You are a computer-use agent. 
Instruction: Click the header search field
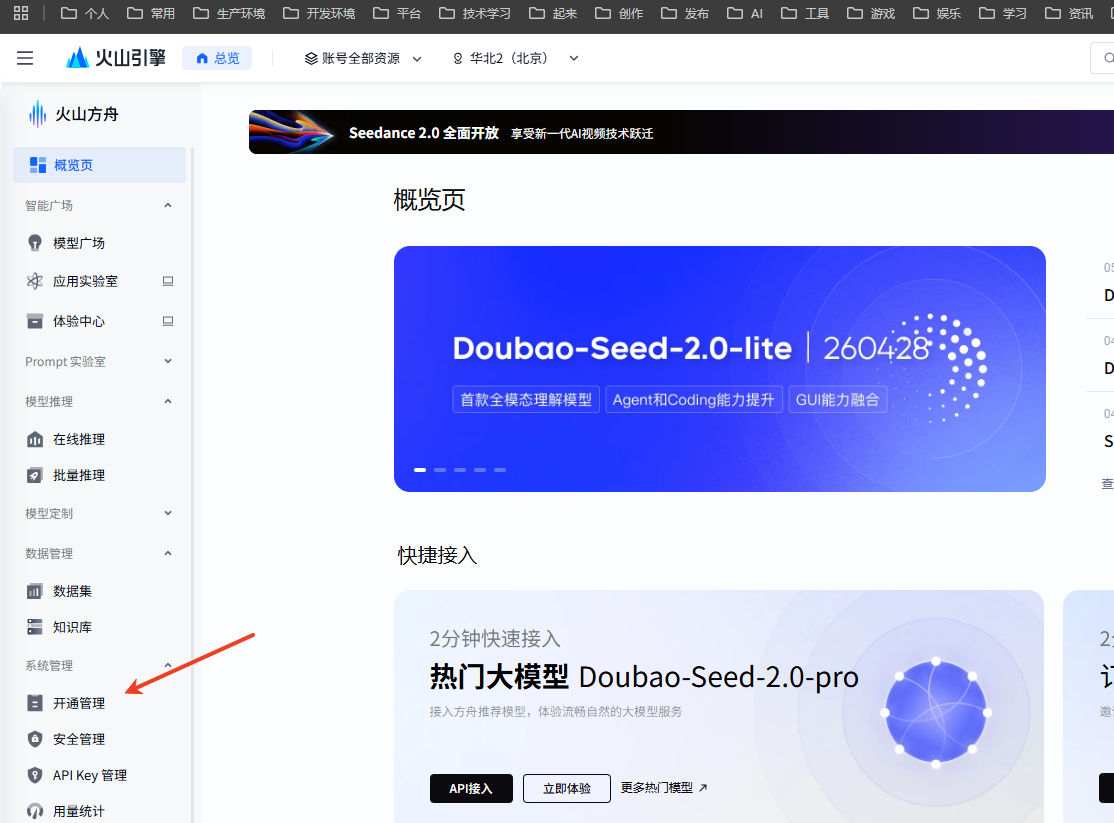(1102, 58)
